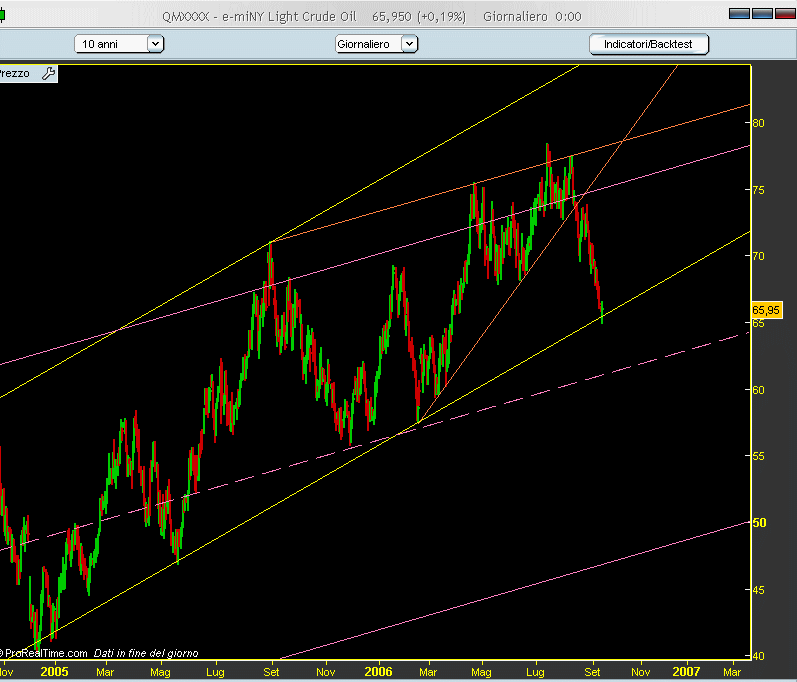797x682 pixels.
Task: Click the 2007 year label on time axis
Action: coord(686,672)
